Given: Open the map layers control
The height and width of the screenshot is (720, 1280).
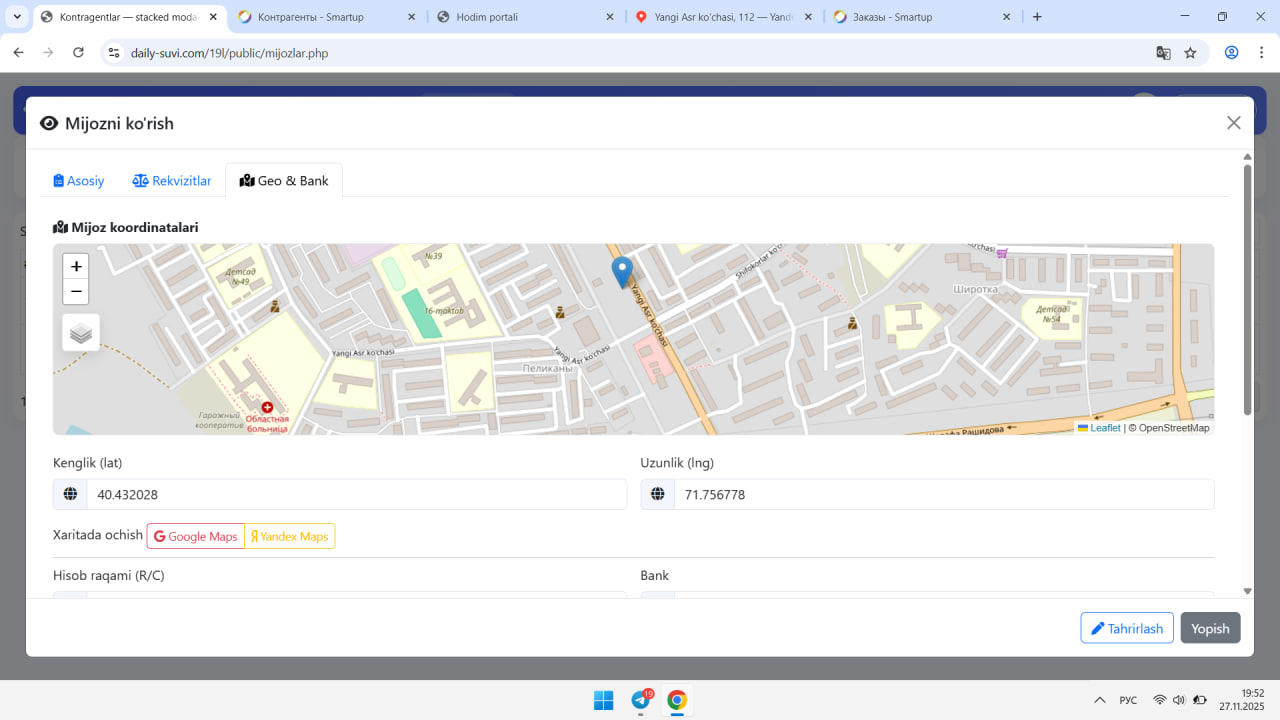Looking at the screenshot, I should click(x=81, y=333).
